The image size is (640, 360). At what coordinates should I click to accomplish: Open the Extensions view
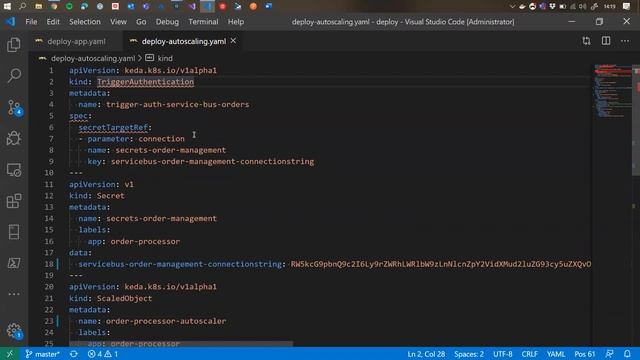click(x=14, y=201)
